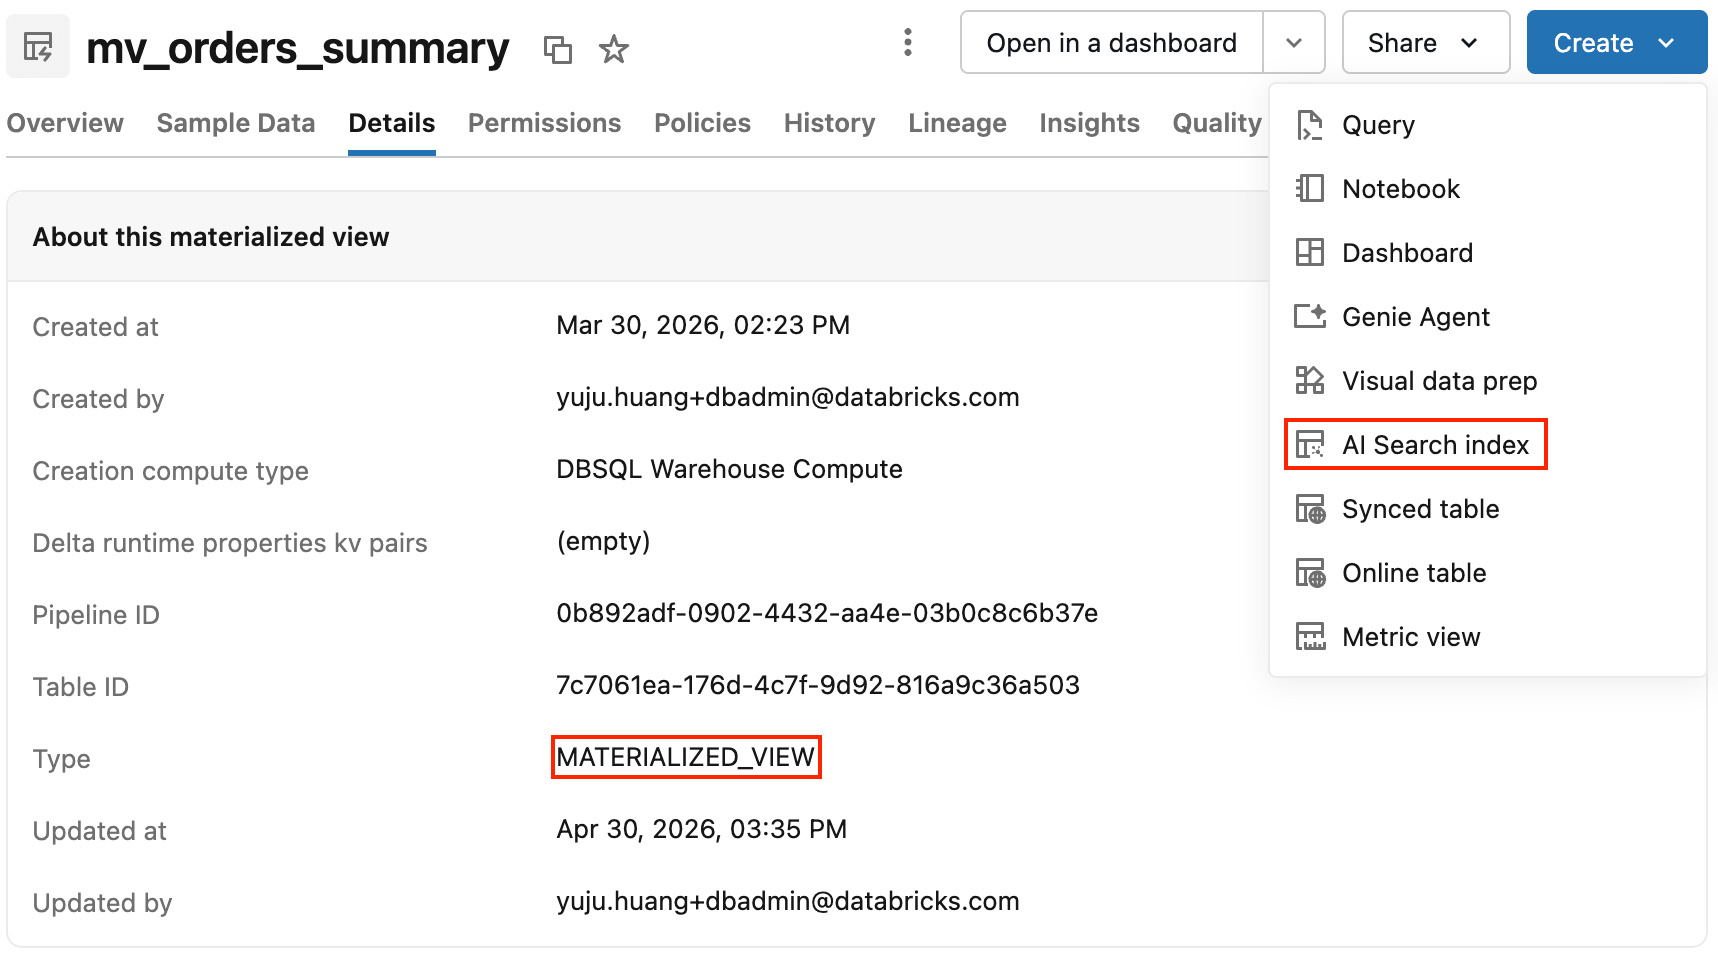Viewport: 1718px width, 954px height.
Task: Go to the Policies tab
Action: pos(702,123)
